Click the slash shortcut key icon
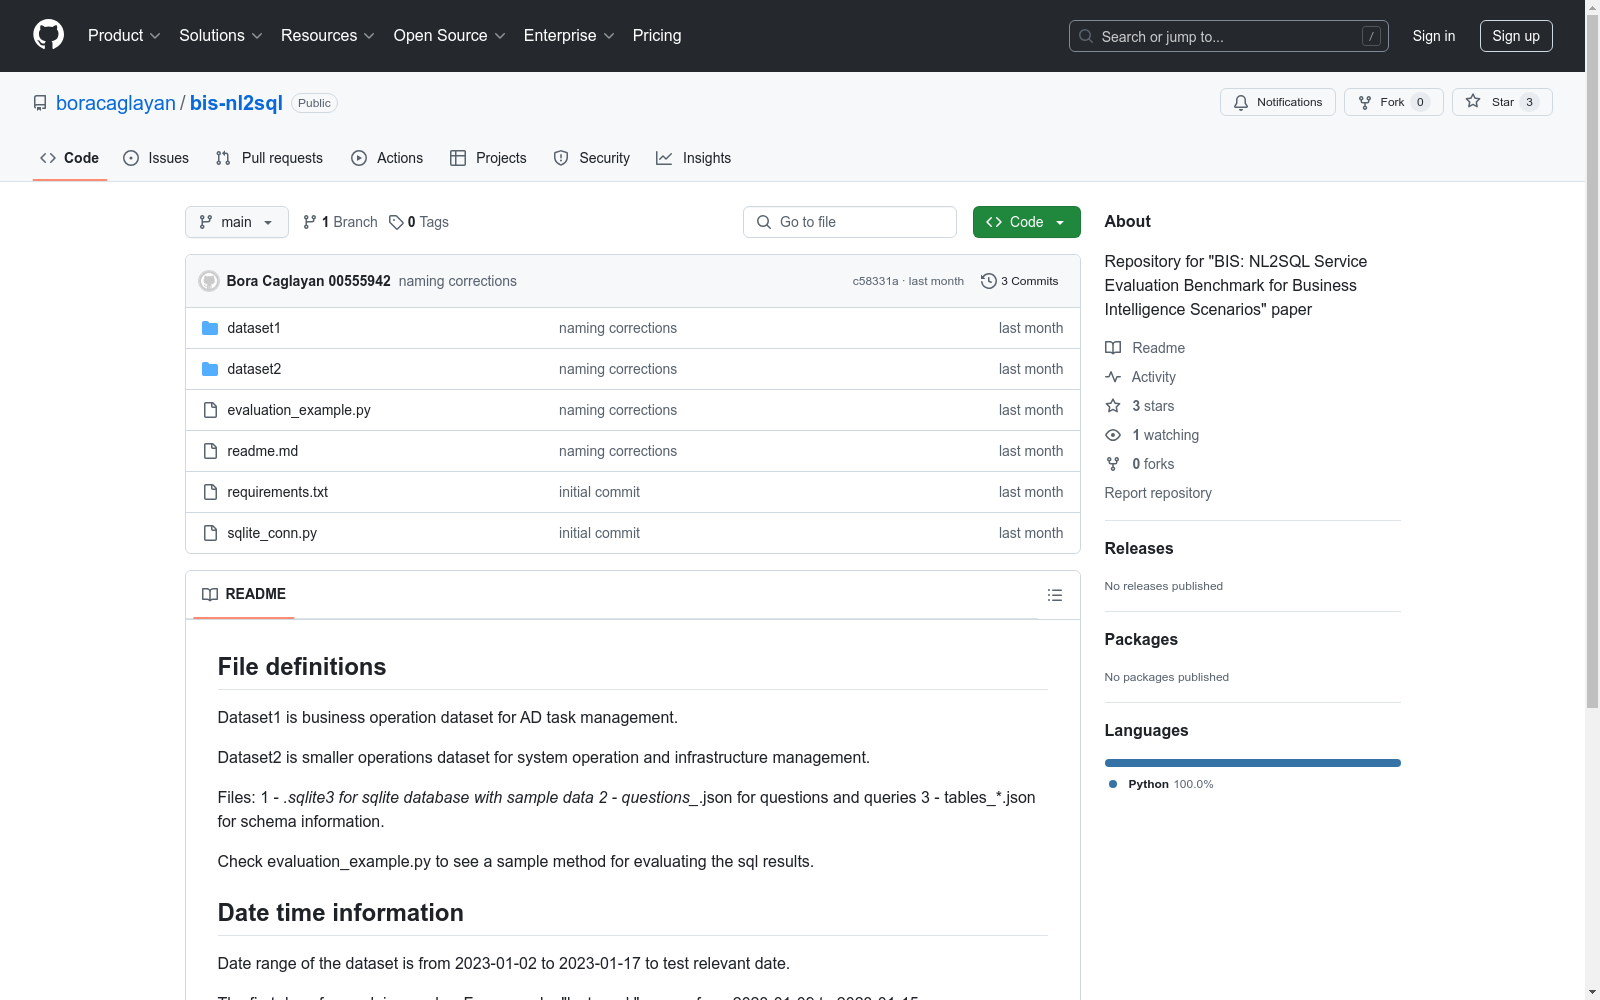Viewport: 1600px width, 1000px height. tap(1371, 36)
